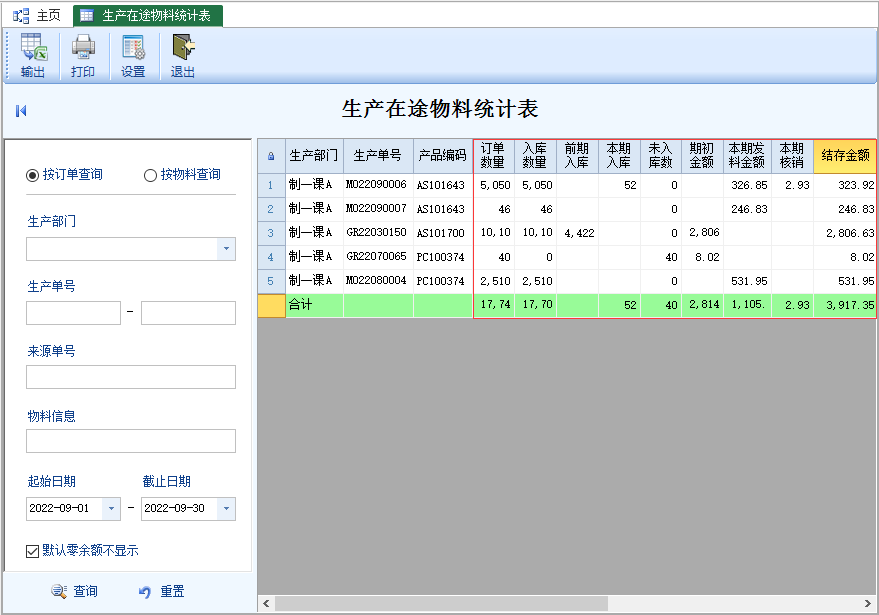Click order cell MO22080004

click(376, 281)
